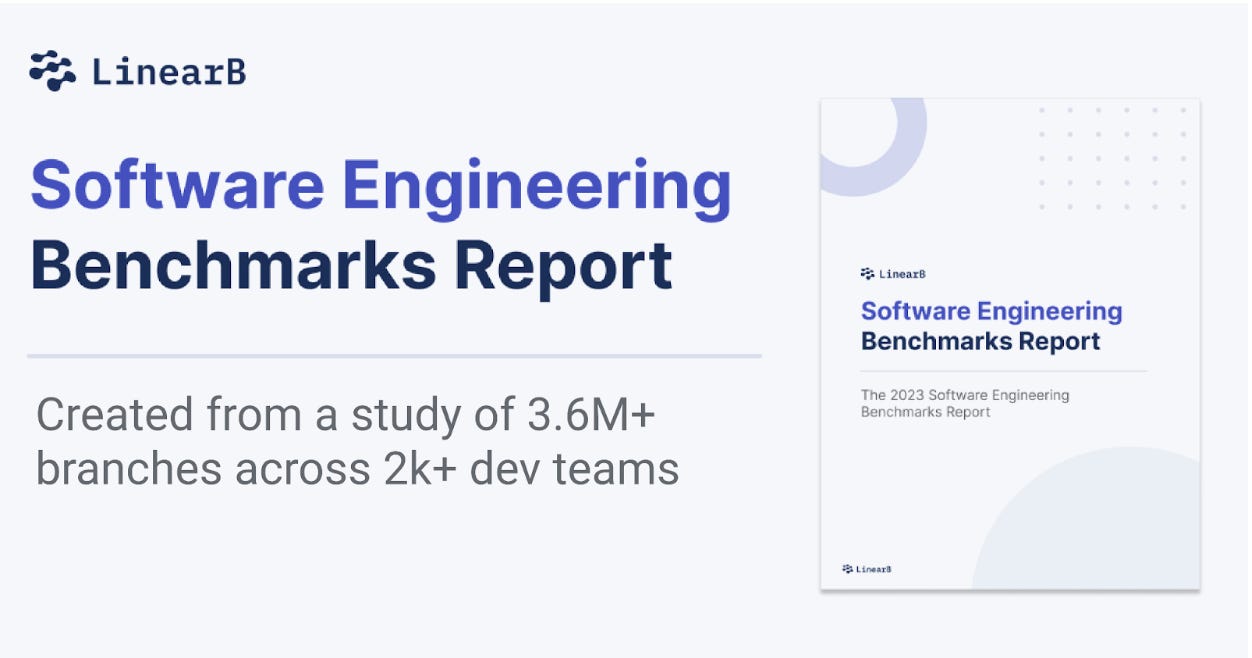1252x658 pixels.
Task: Click 'branches across 2k+ dev teams' text
Action: point(358,467)
